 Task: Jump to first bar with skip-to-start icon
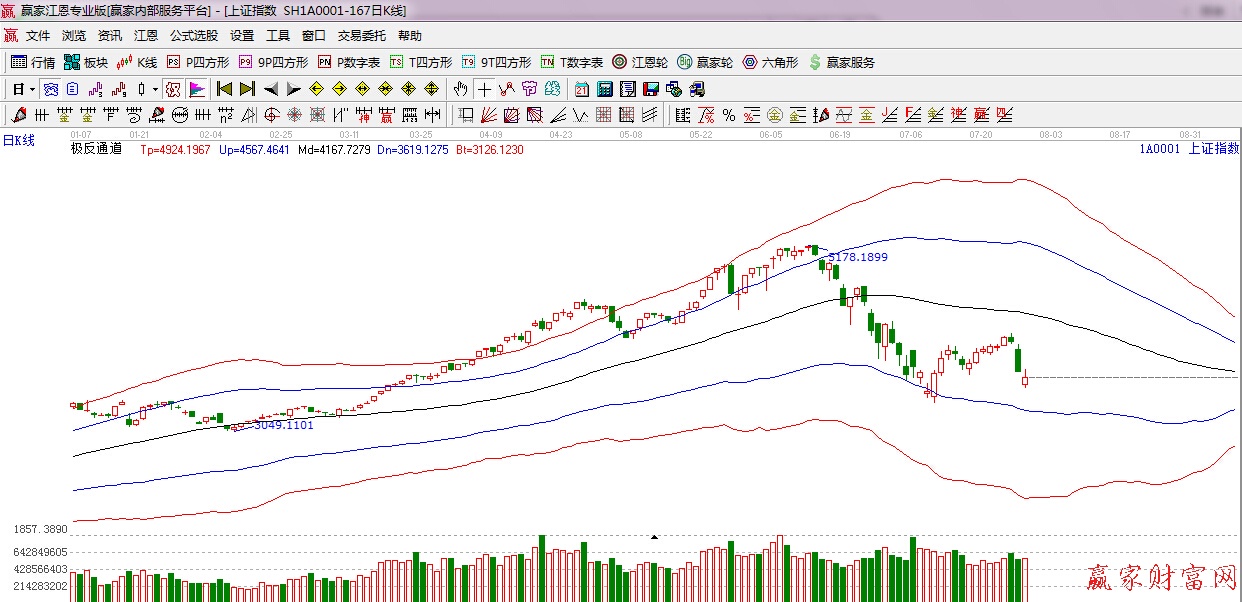(x=224, y=89)
